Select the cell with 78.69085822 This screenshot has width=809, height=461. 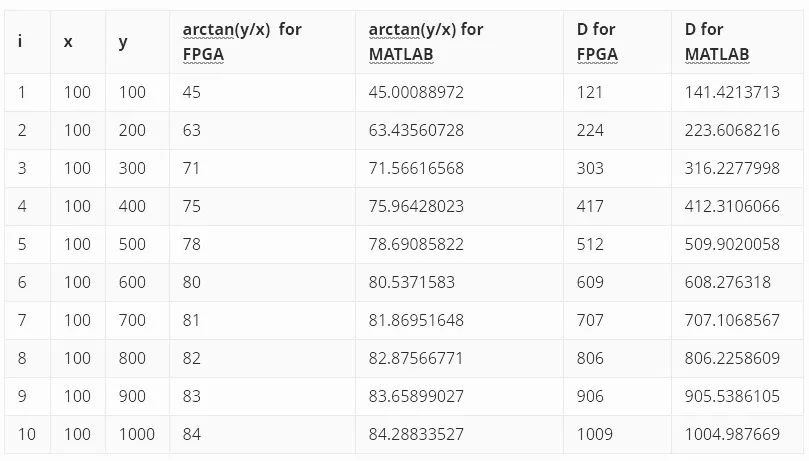point(416,244)
